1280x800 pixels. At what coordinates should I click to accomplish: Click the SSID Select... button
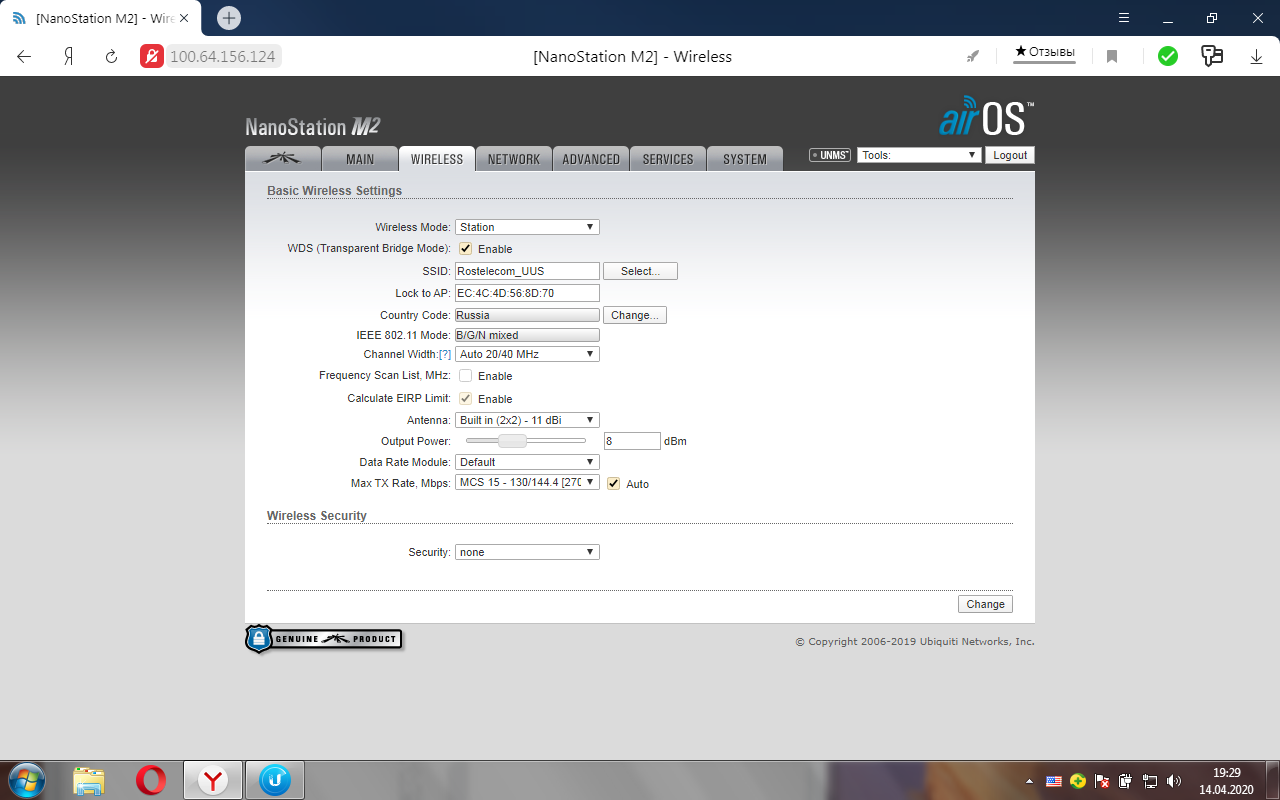click(x=640, y=271)
